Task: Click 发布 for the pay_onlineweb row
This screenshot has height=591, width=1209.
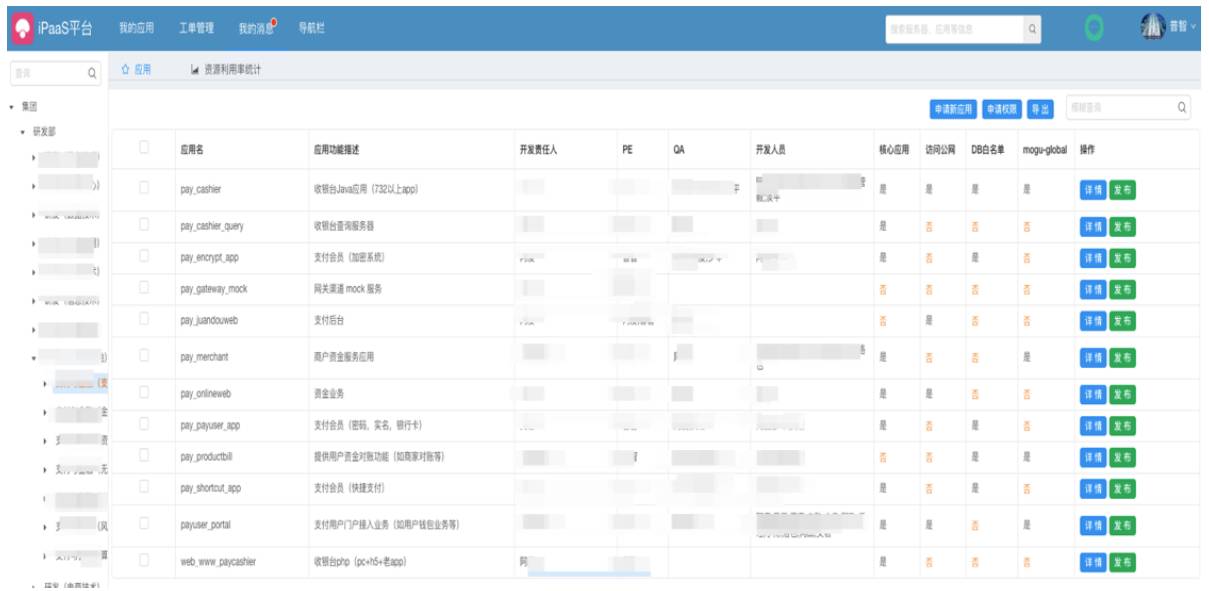Action: (x=1122, y=394)
